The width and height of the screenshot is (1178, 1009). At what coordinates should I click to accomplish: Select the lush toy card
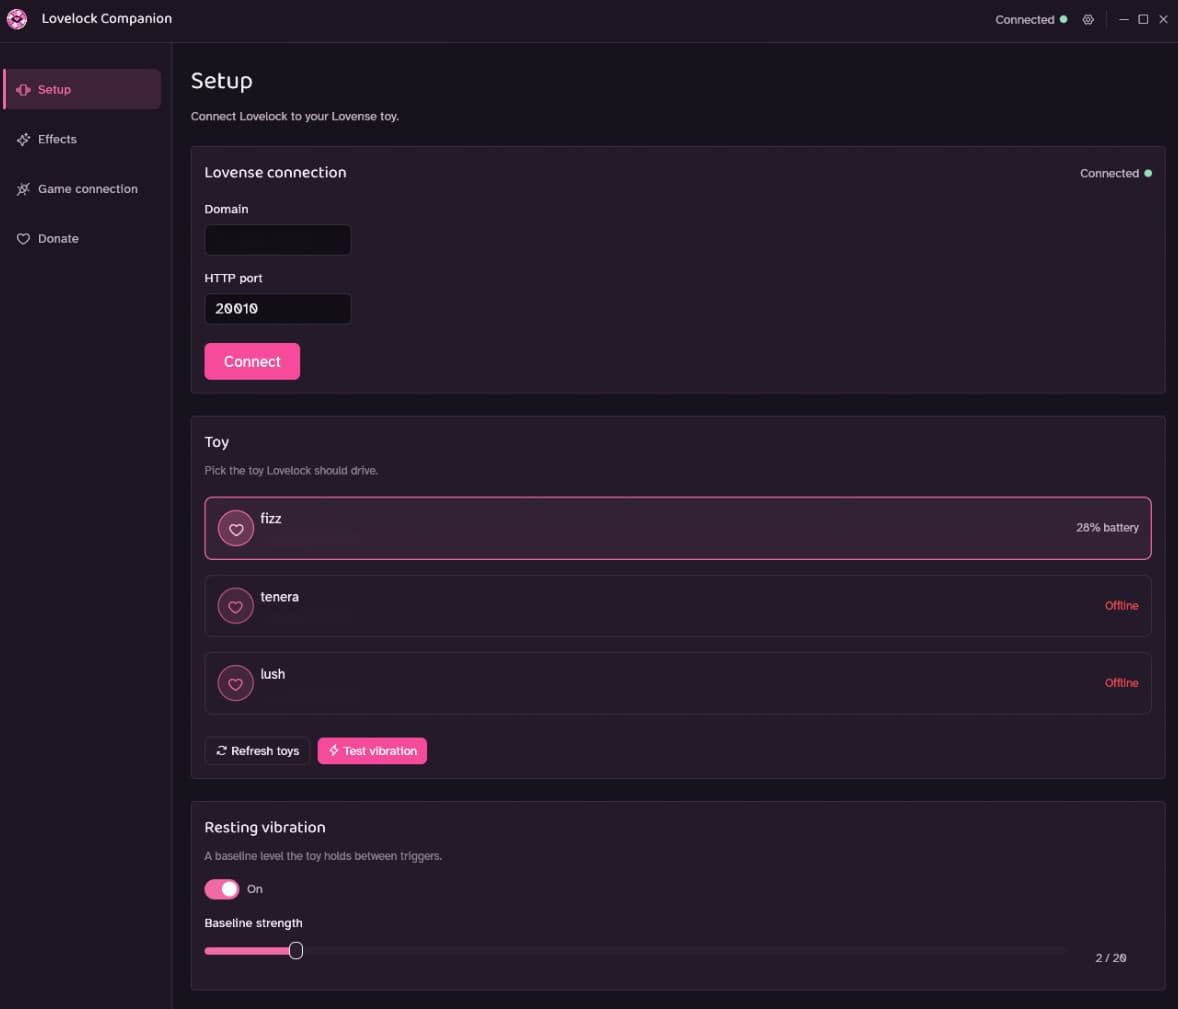[x=678, y=683]
